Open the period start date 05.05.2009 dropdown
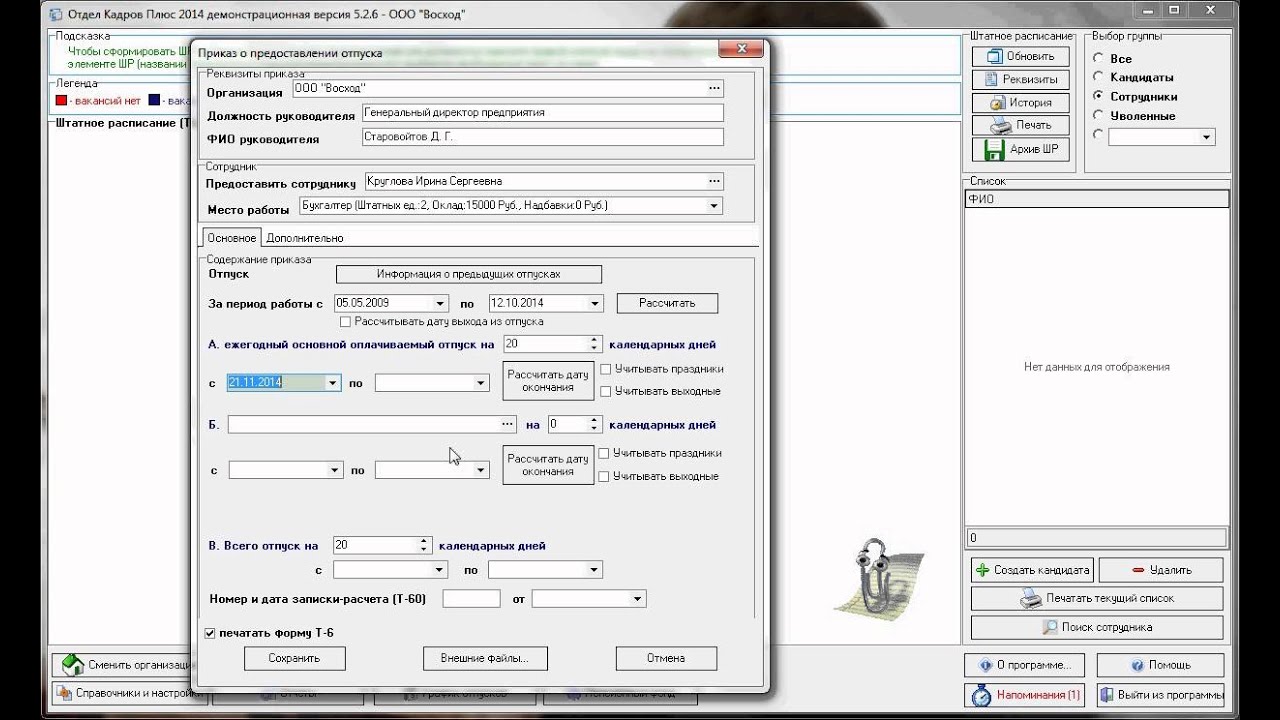Viewport: 1280px width, 720px height. tap(440, 303)
